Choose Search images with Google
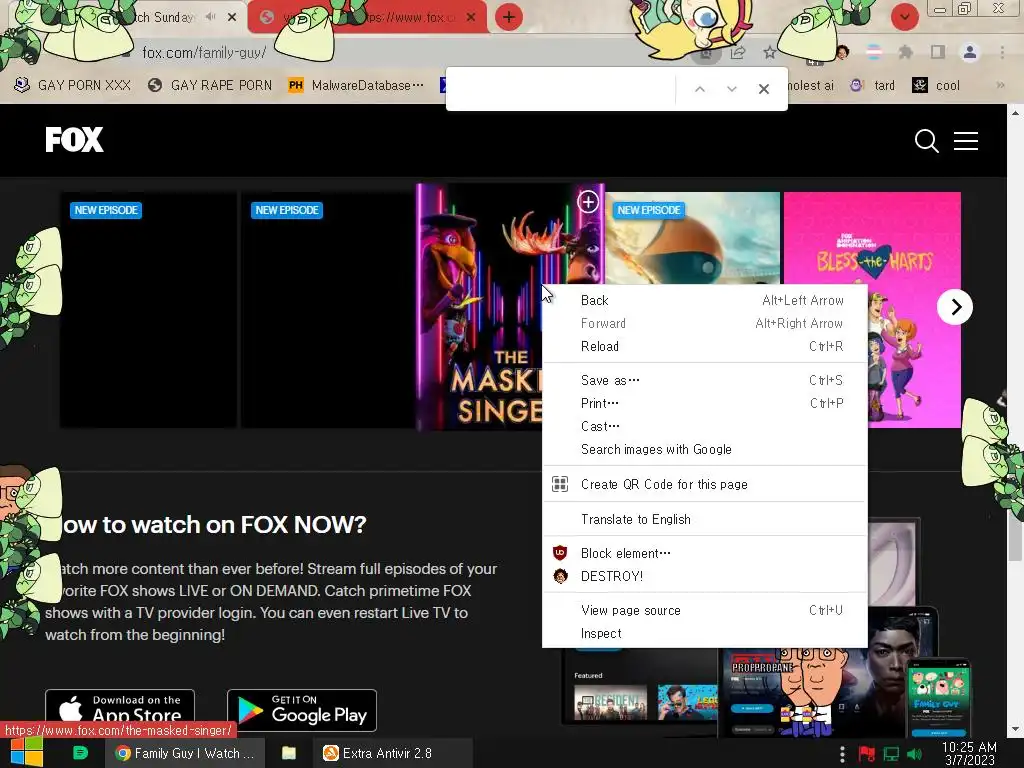Image resolution: width=1024 pixels, height=768 pixels. (x=705, y=449)
